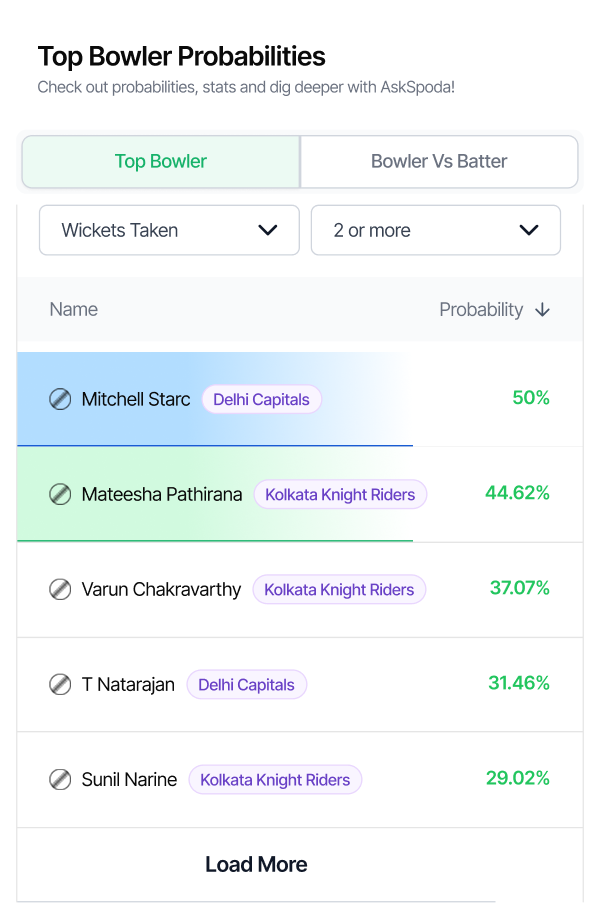
Task: Expand the 2 or more dropdown
Action: (436, 230)
